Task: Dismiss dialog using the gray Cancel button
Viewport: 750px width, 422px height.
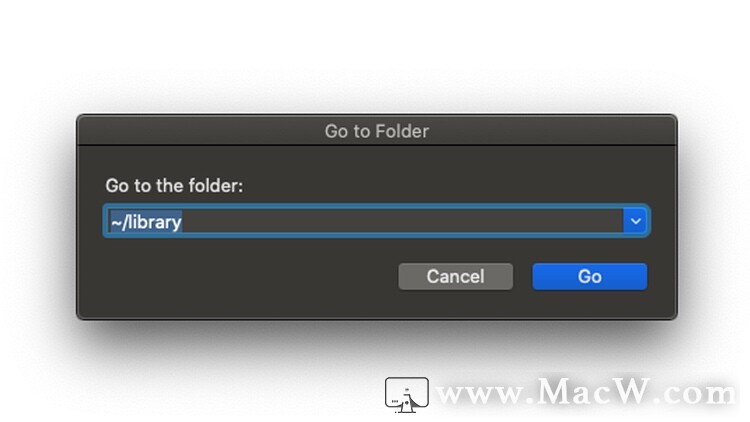Action: click(455, 277)
